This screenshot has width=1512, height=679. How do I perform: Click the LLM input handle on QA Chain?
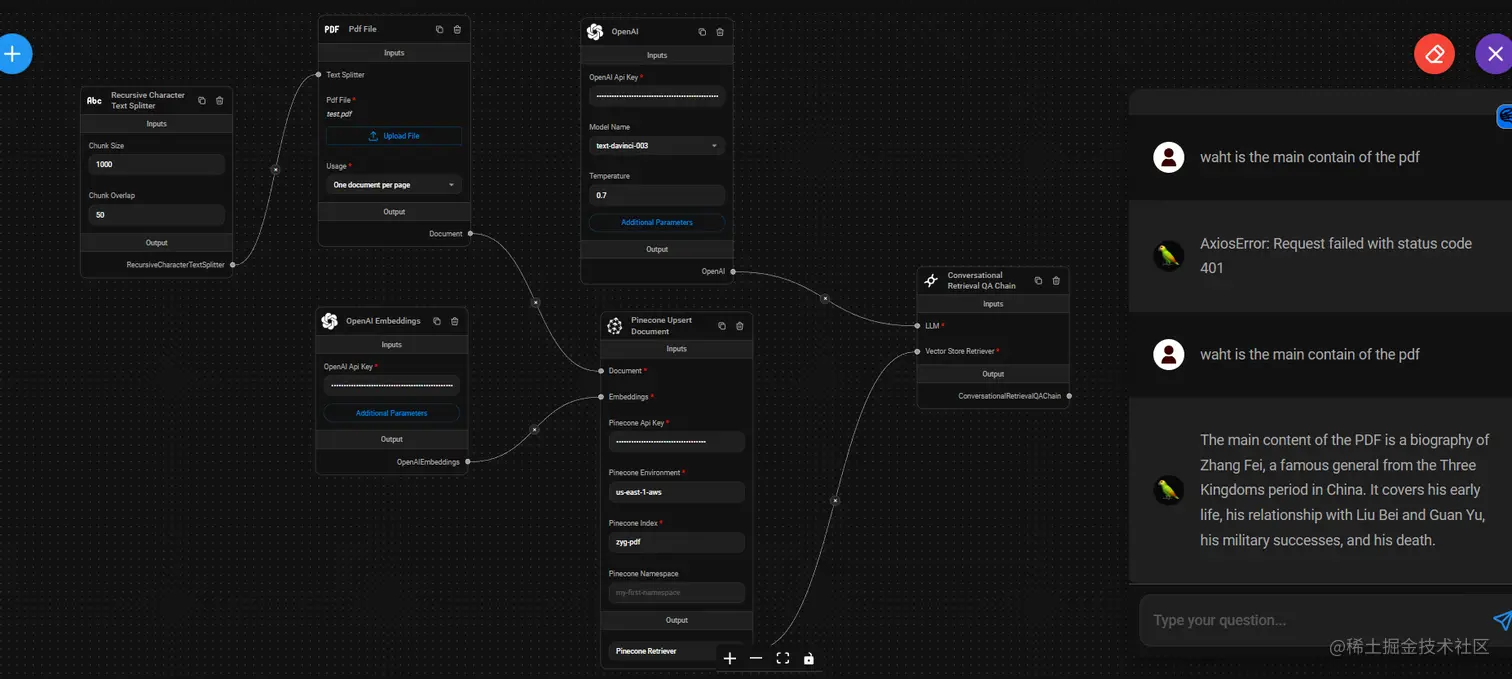coord(917,326)
